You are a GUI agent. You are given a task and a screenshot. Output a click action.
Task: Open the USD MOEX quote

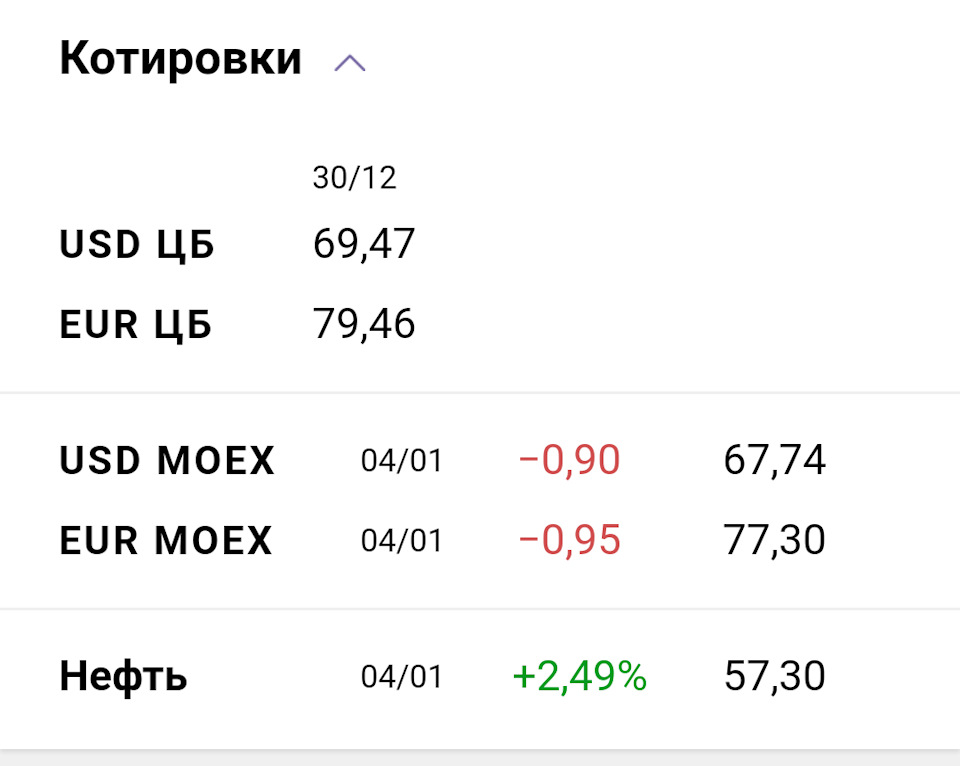point(167,461)
